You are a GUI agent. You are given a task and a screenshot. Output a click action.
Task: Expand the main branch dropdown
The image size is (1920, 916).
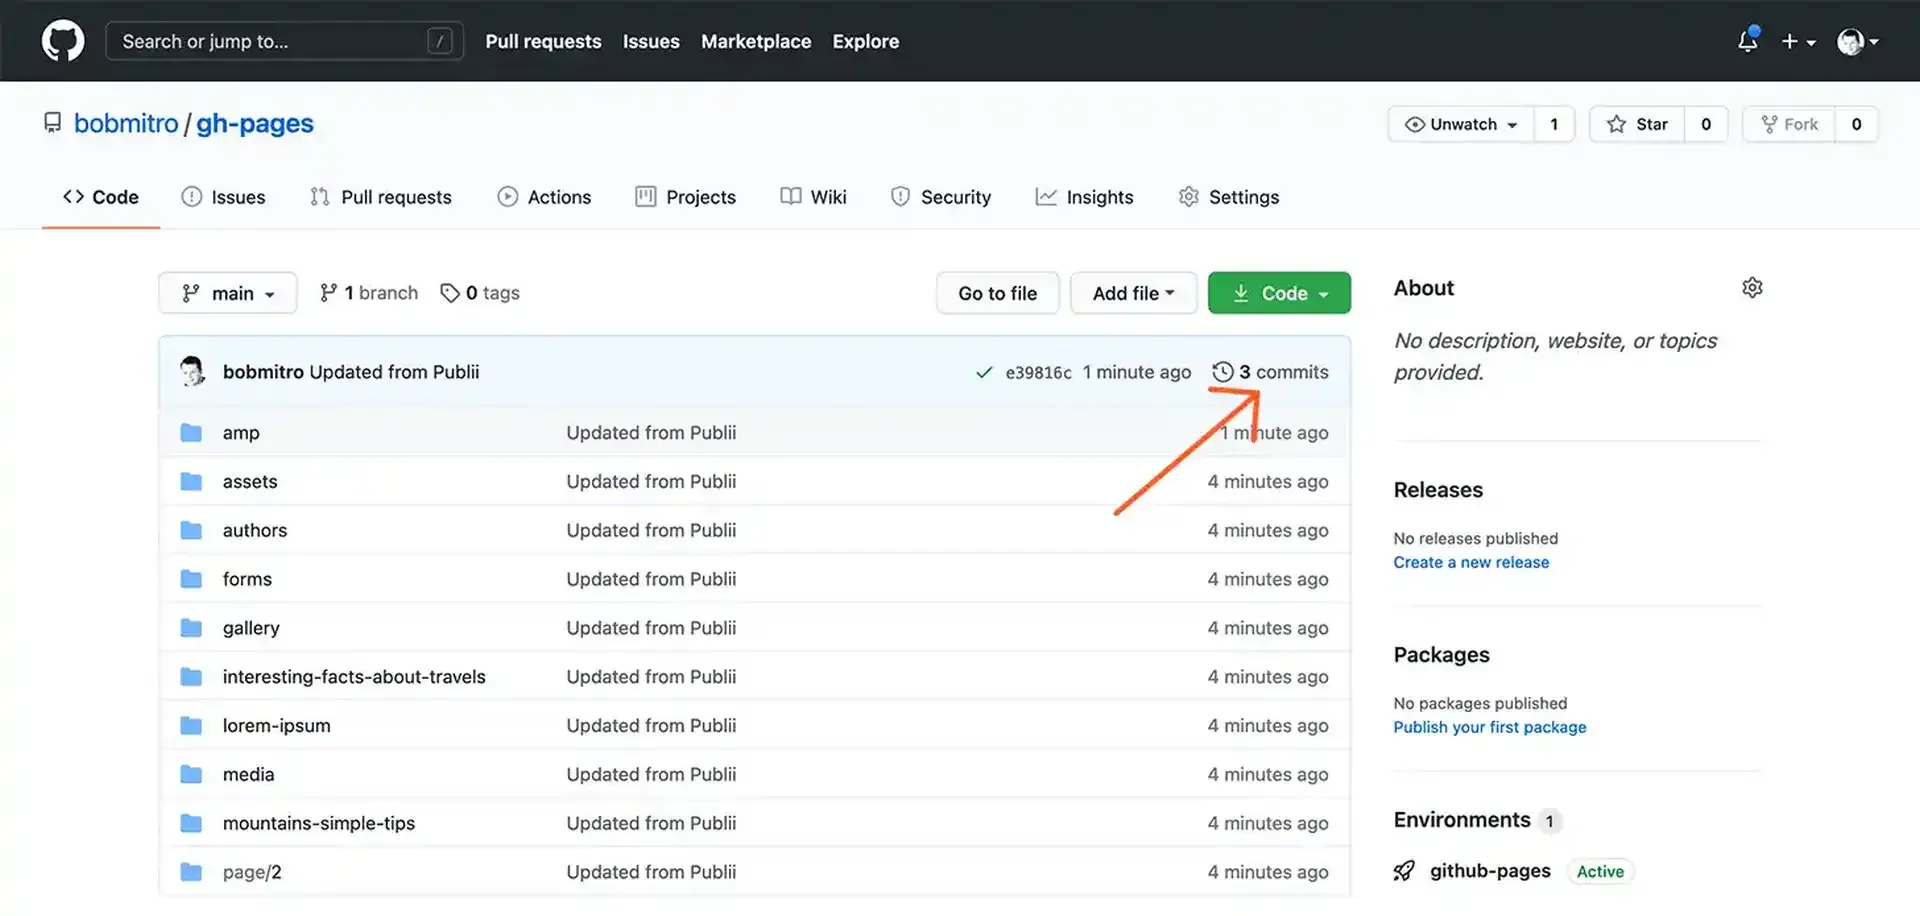(227, 292)
